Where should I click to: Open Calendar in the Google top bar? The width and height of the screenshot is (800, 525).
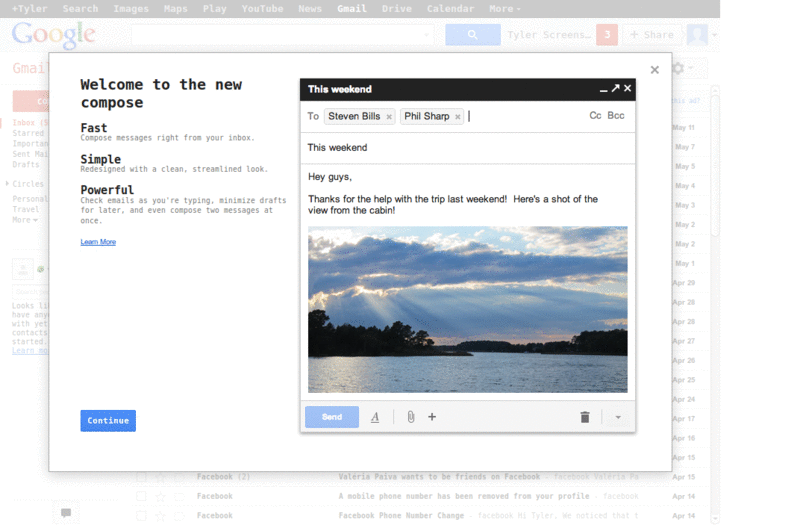[450, 9]
